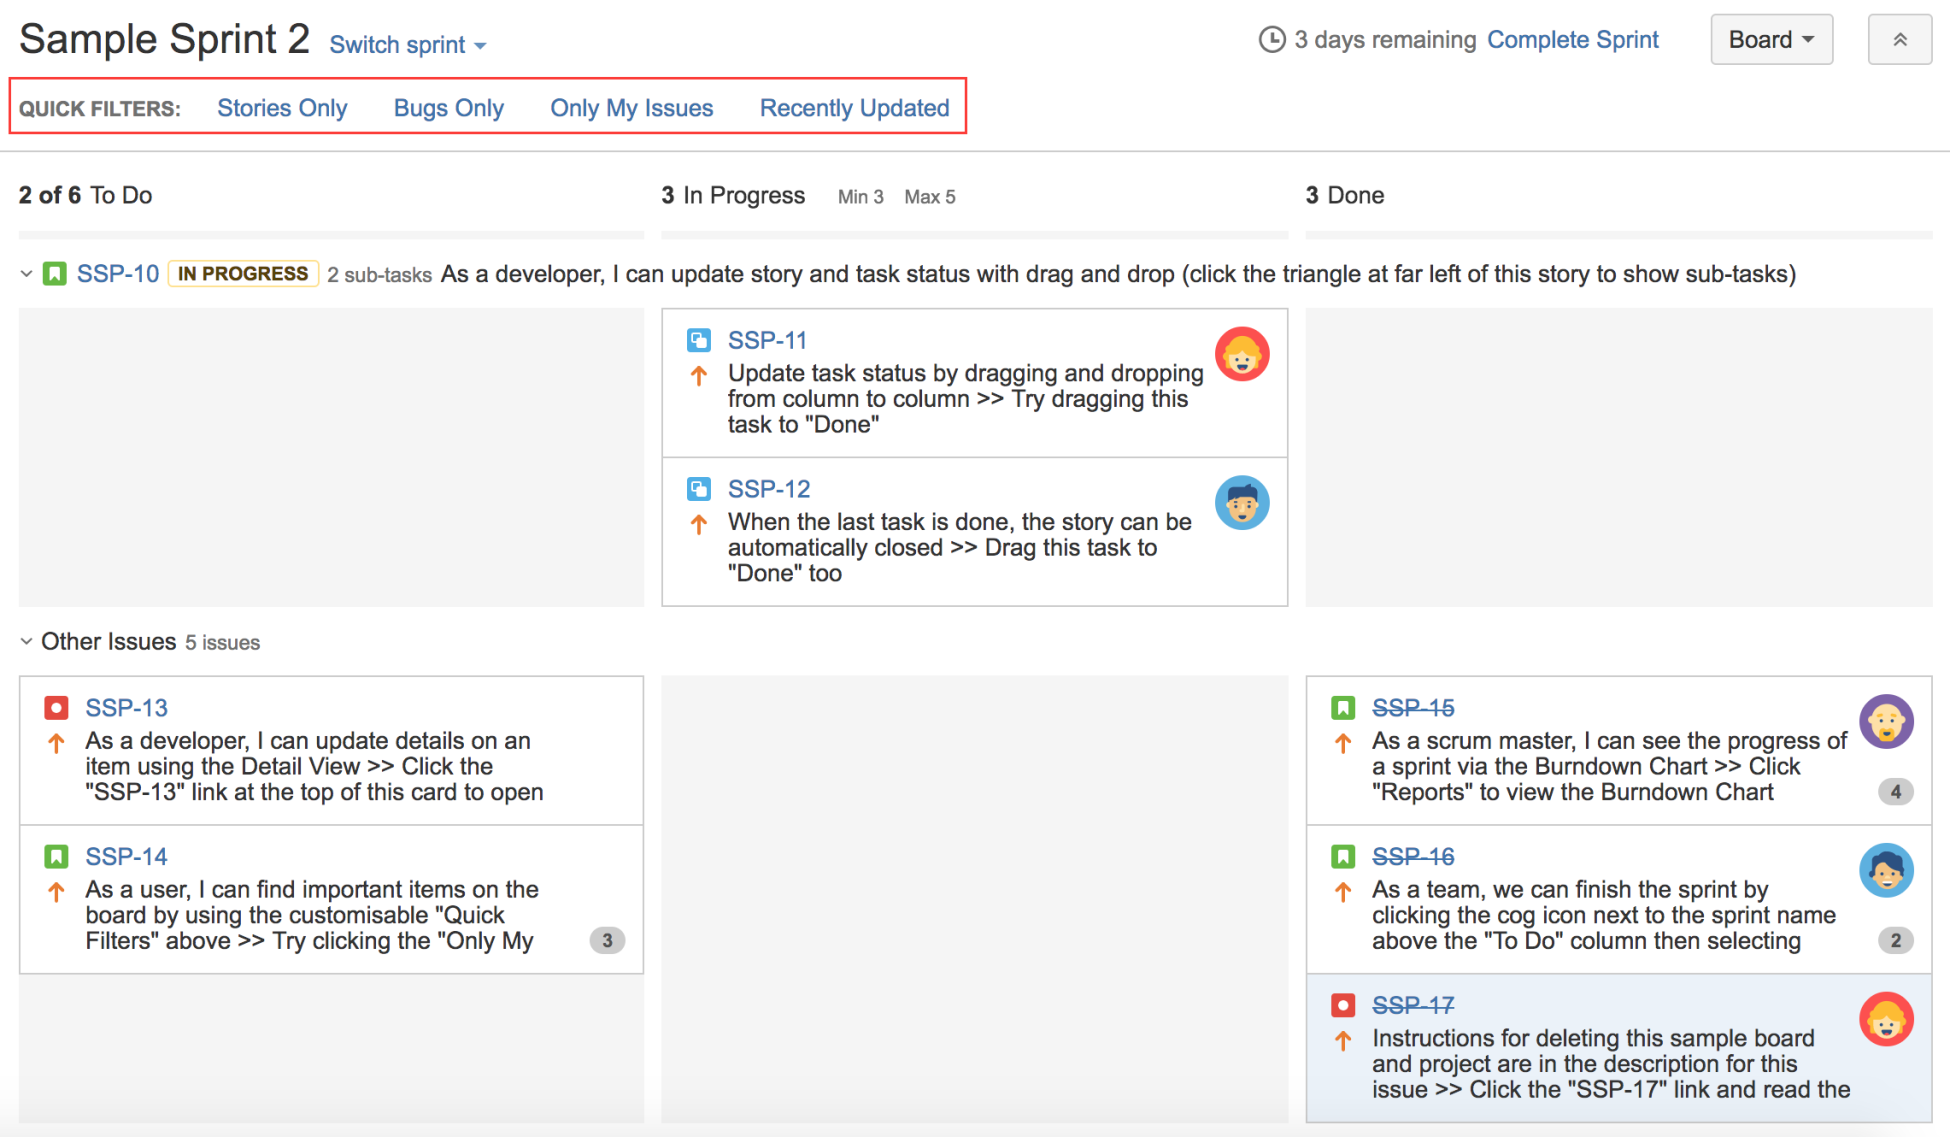Image resolution: width=1950 pixels, height=1137 pixels.
Task: Click the sub-task type icon on SSP-12
Action: (699, 489)
